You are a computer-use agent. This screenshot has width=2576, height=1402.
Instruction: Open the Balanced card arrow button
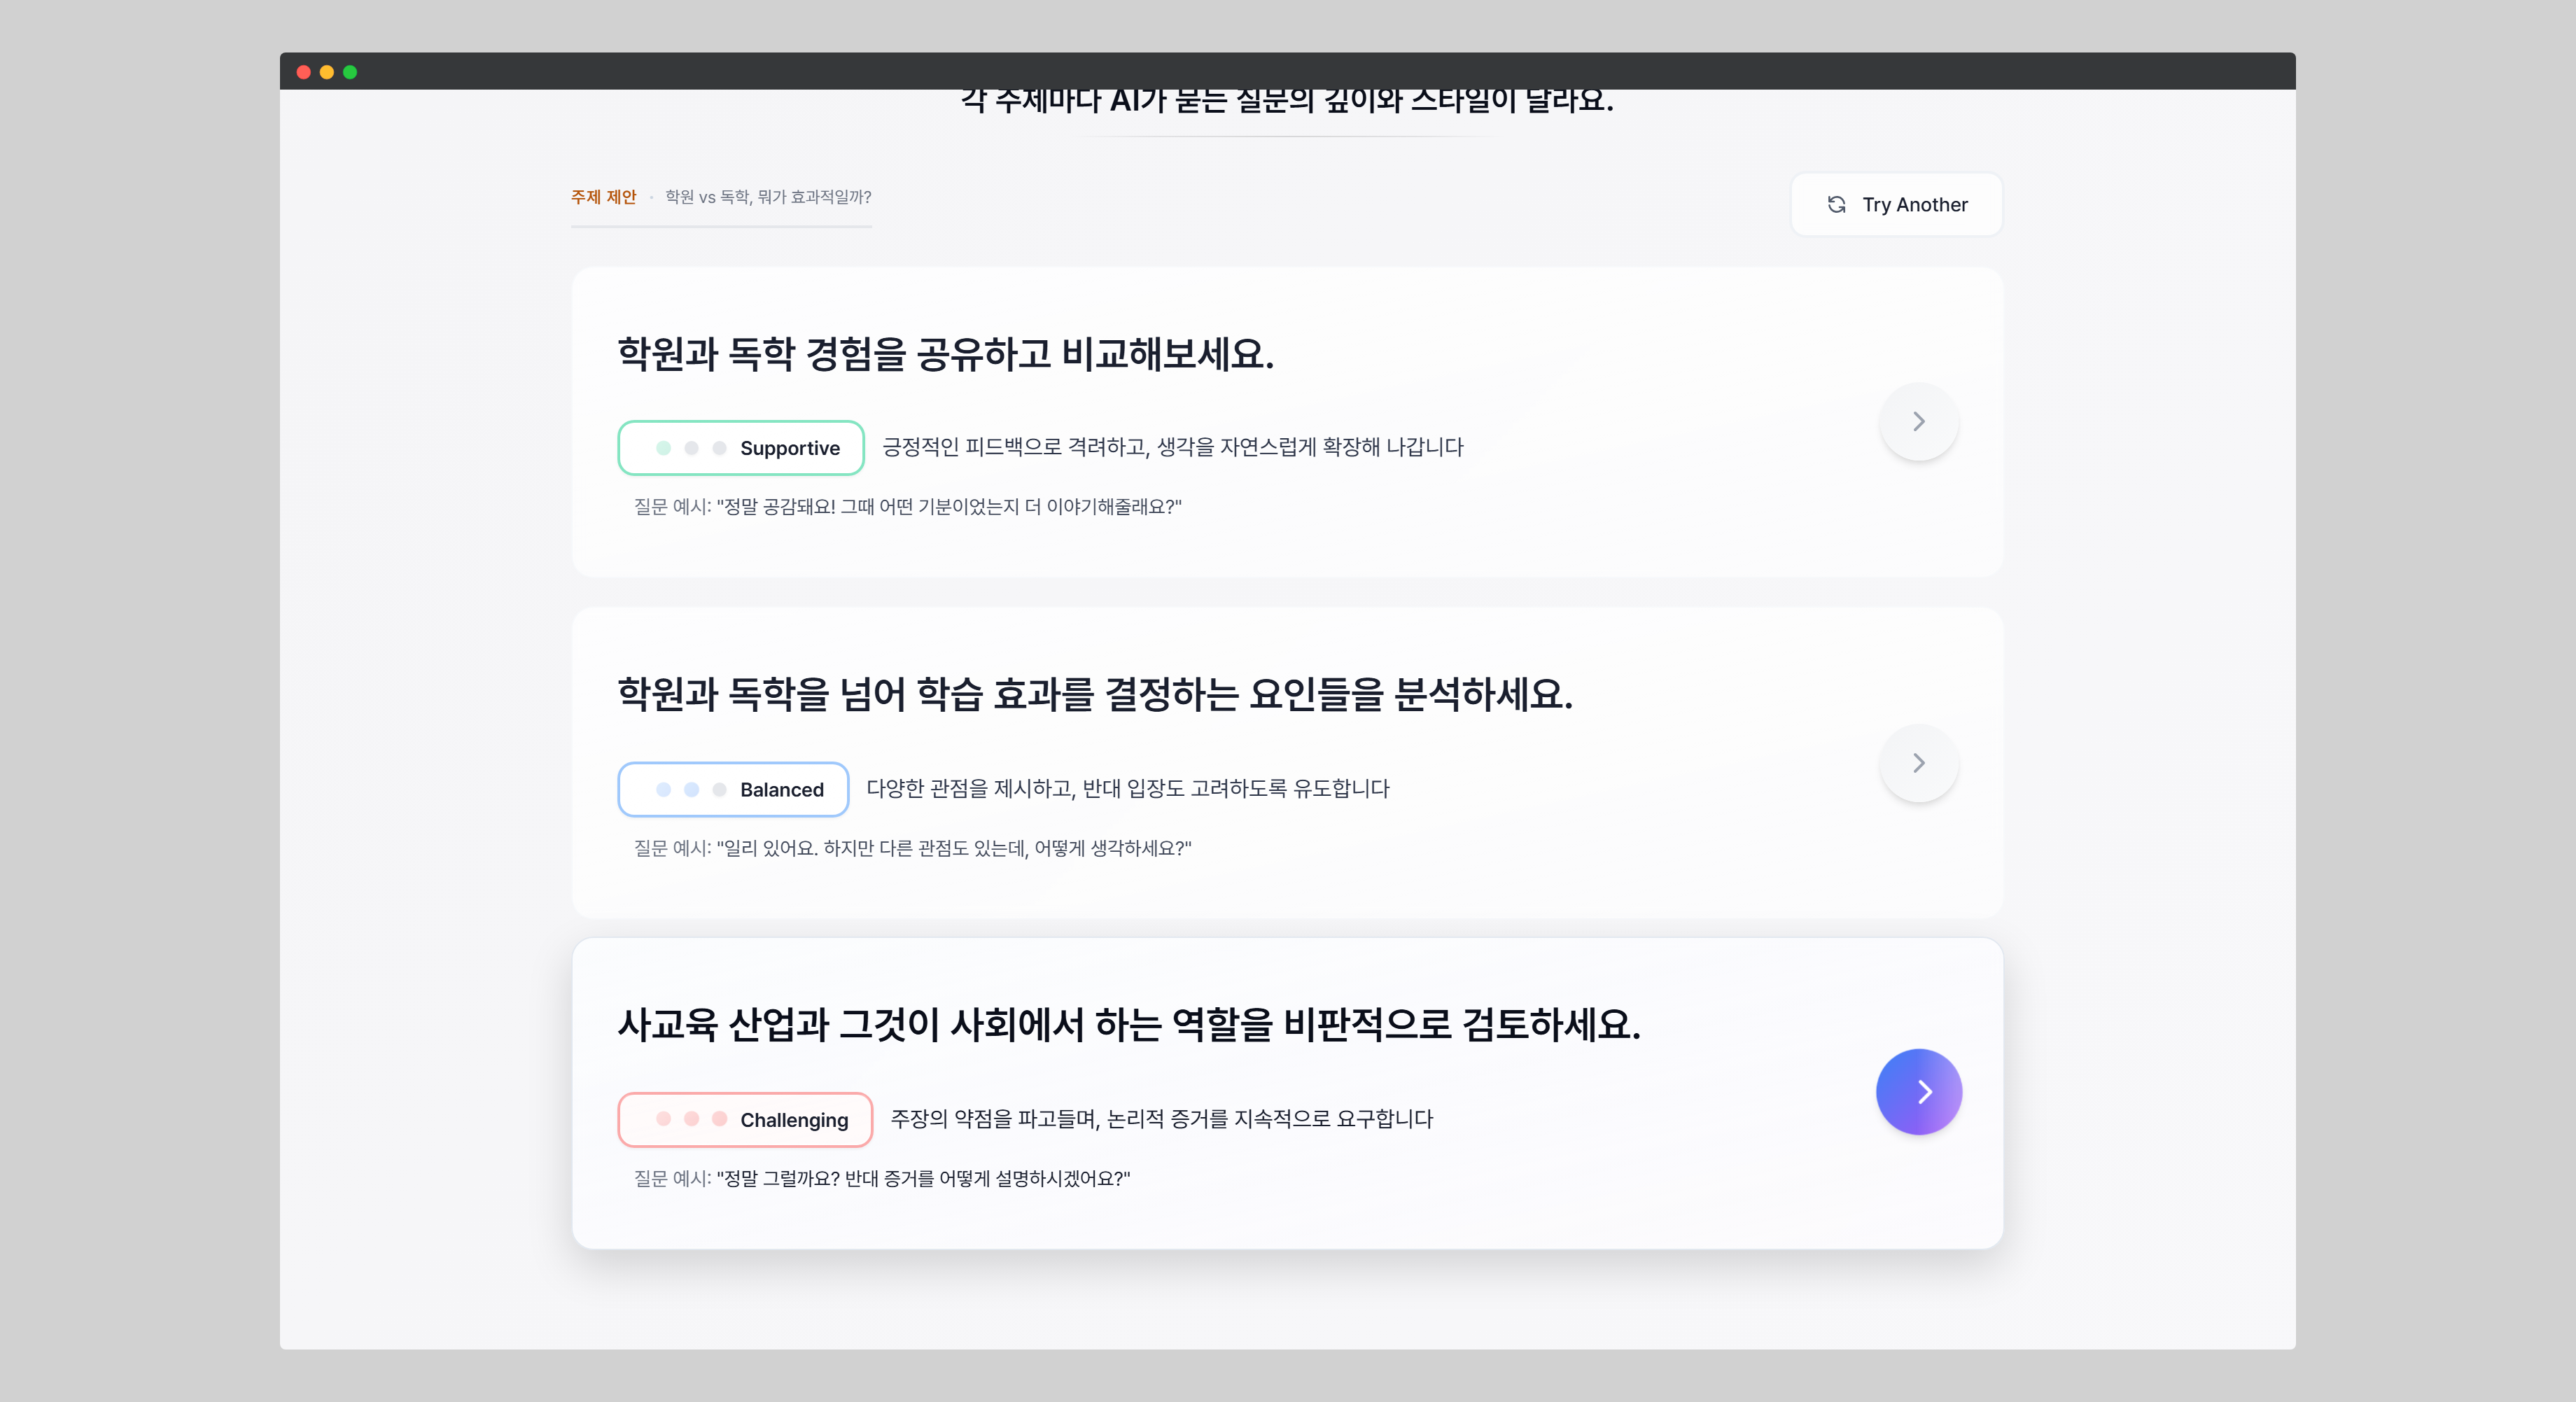click(1918, 763)
